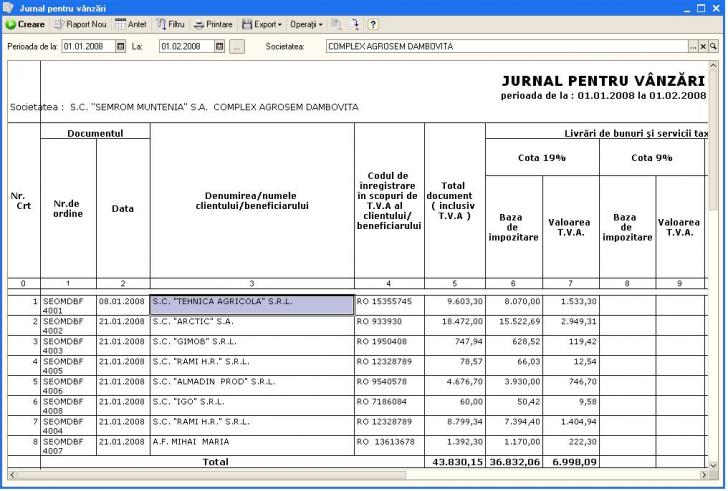The image size is (728, 491).
Task: Click the Societatea field COMPLEX AGROSEM DAMBOVITA
Action: pos(507,46)
